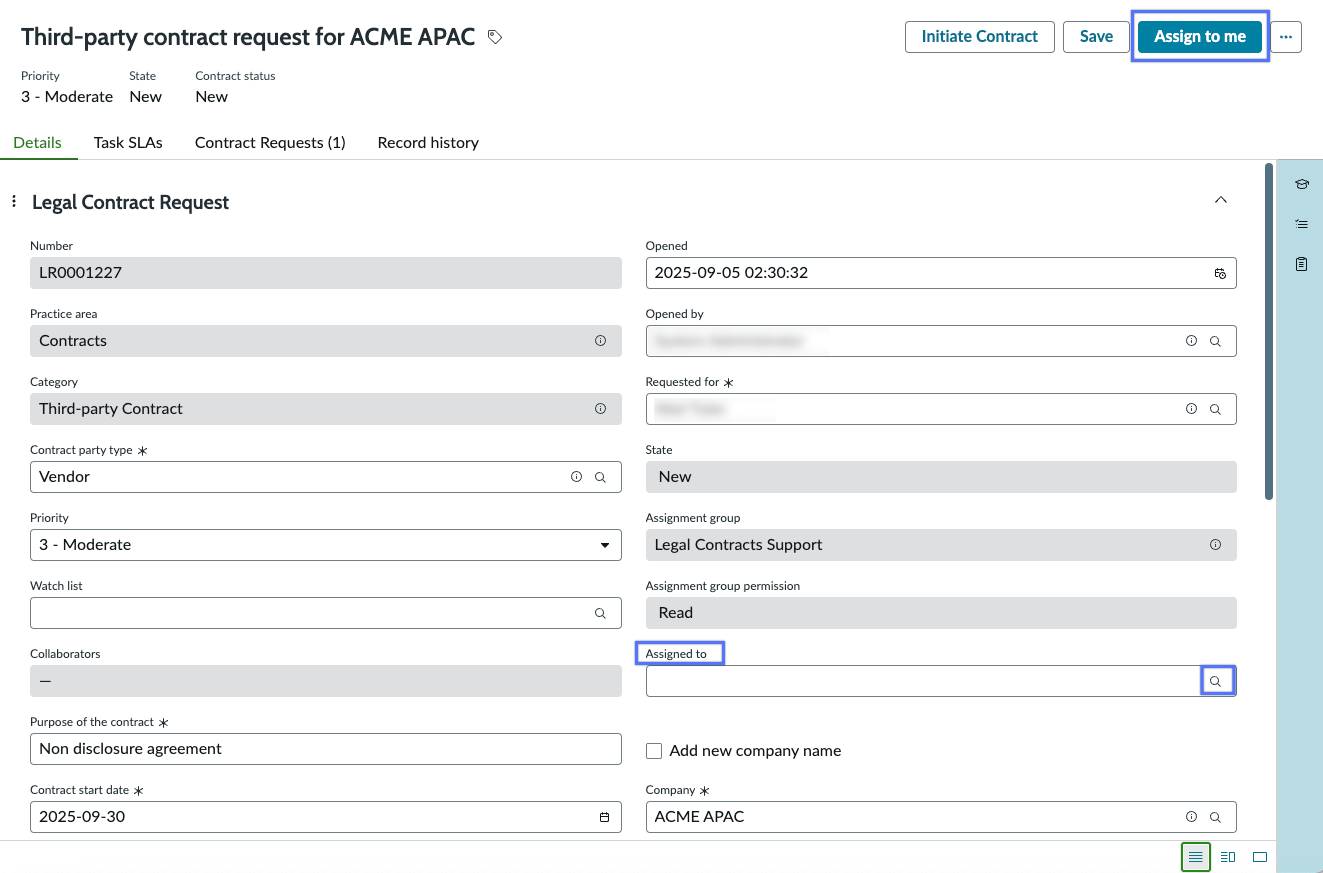Open the checklist icon in the right sidebar
The image size is (1323, 873).
click(1301, 224)
